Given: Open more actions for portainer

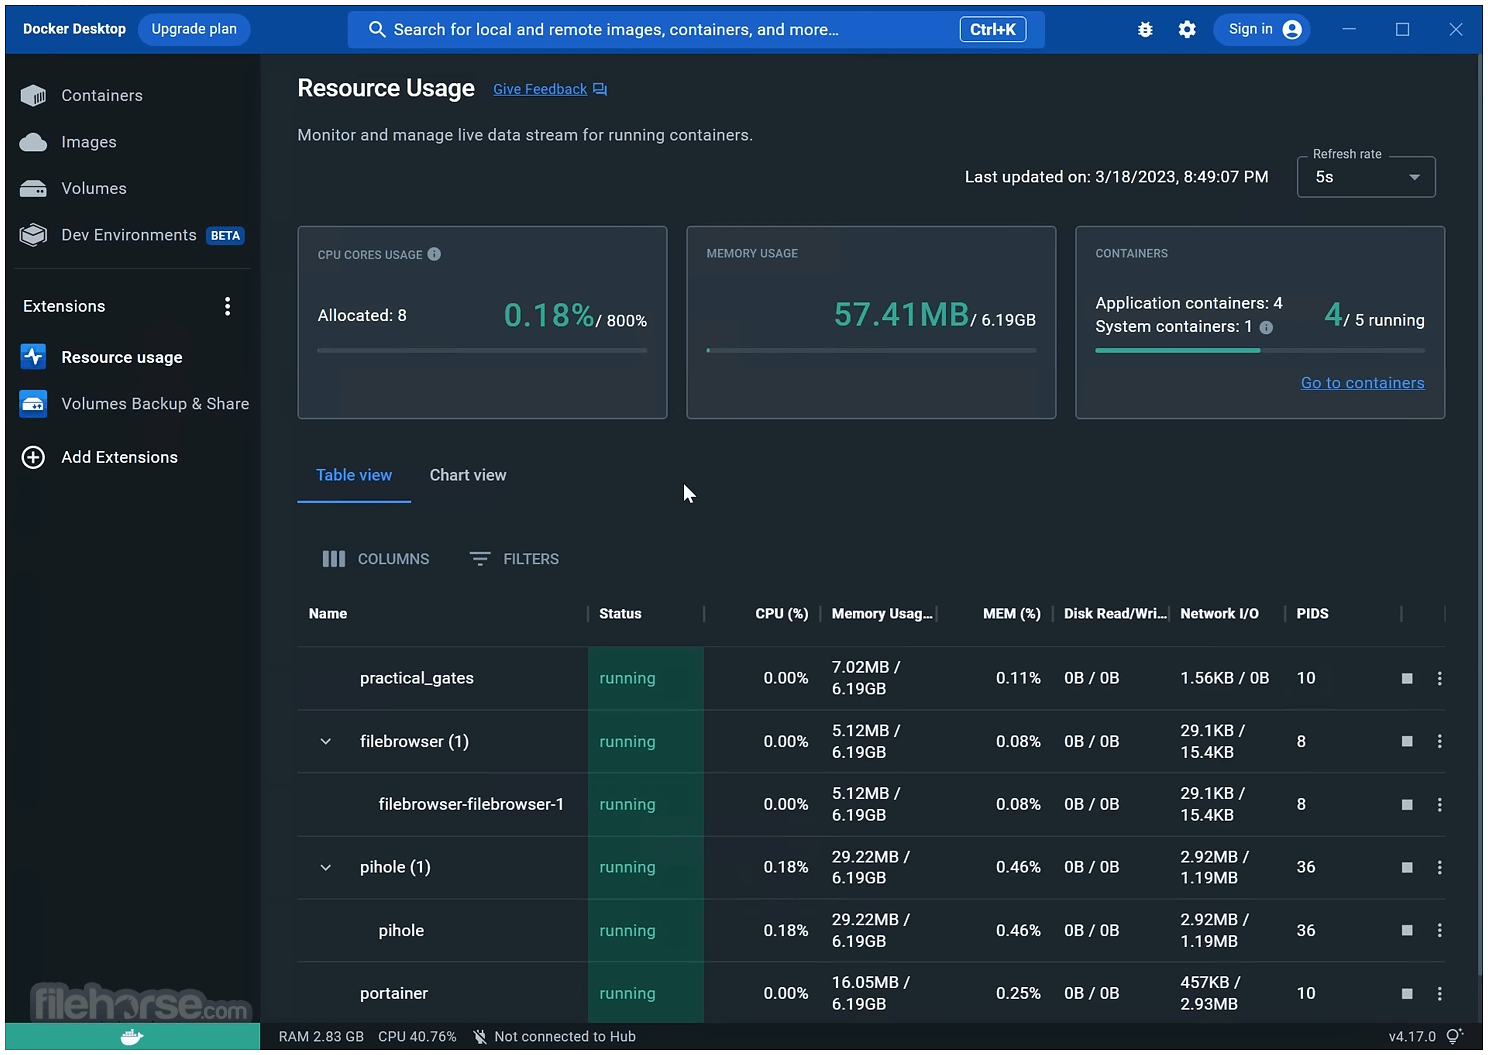Looking at the screenshot, I should pos(1440,993).
